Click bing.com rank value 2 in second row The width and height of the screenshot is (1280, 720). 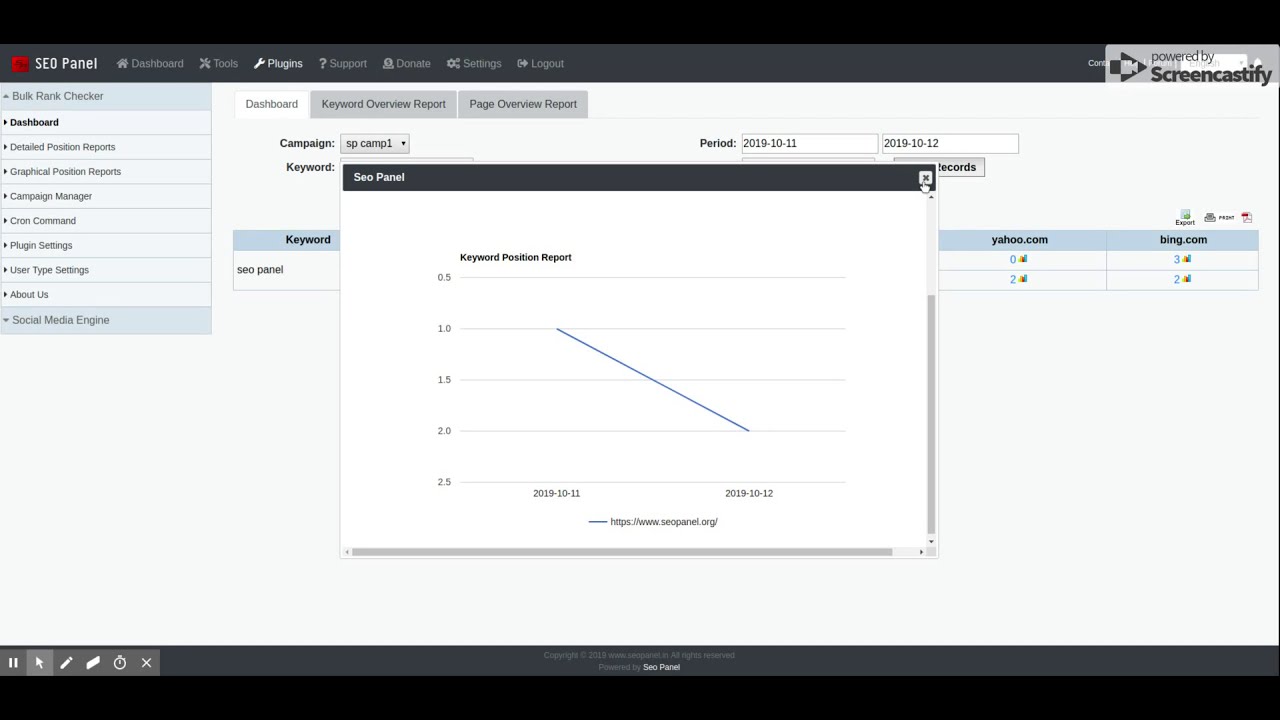pyautogui.click(x=1177, y=280)
